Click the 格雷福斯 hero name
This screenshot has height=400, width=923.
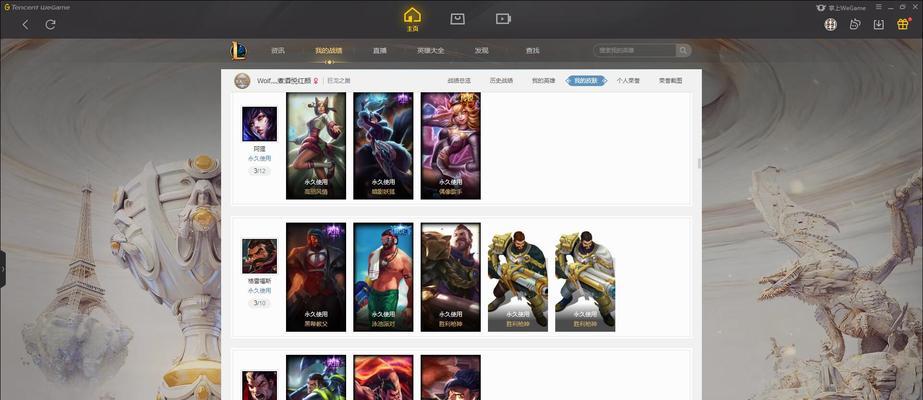tap(260, 281)
